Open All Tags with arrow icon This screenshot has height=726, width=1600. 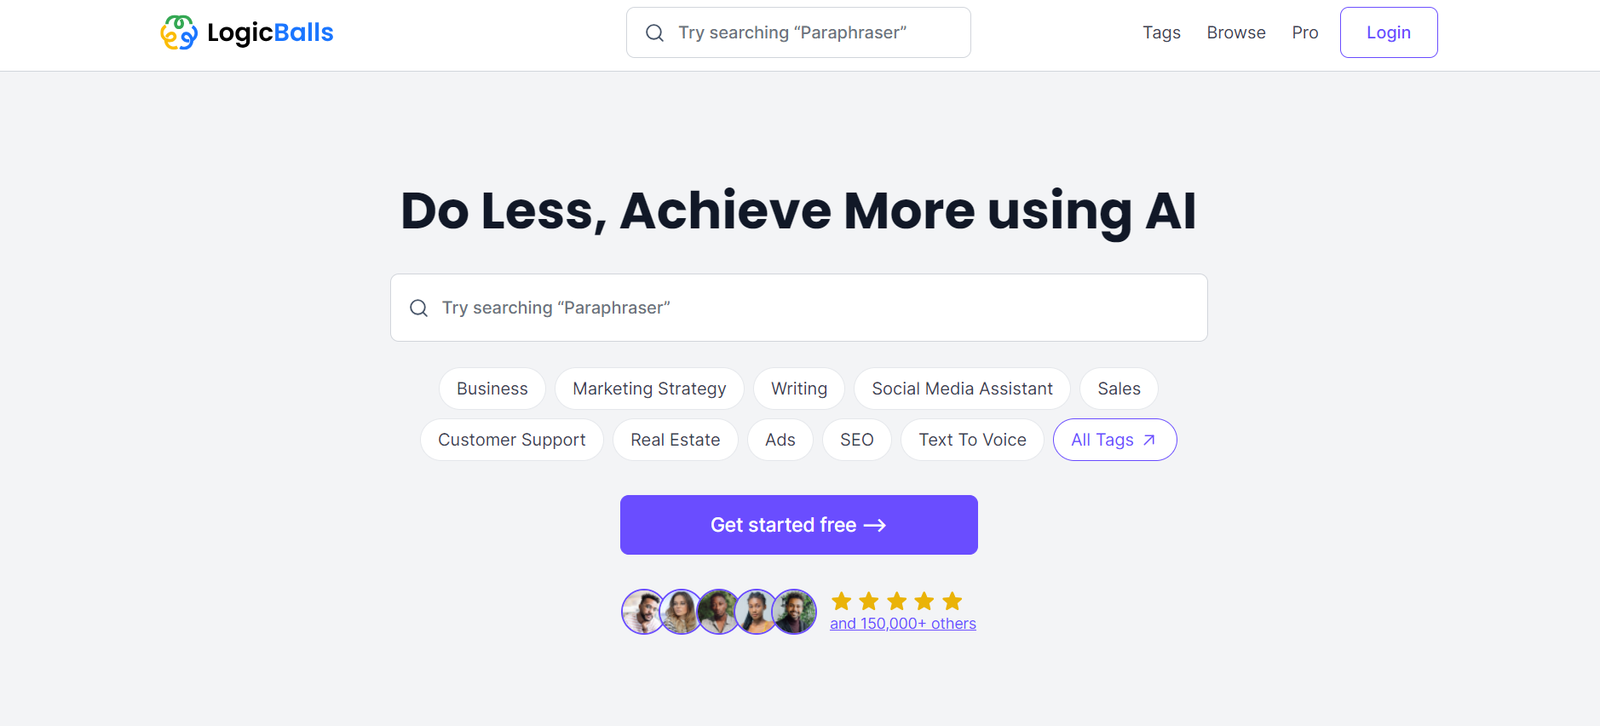pos(1114,440)
